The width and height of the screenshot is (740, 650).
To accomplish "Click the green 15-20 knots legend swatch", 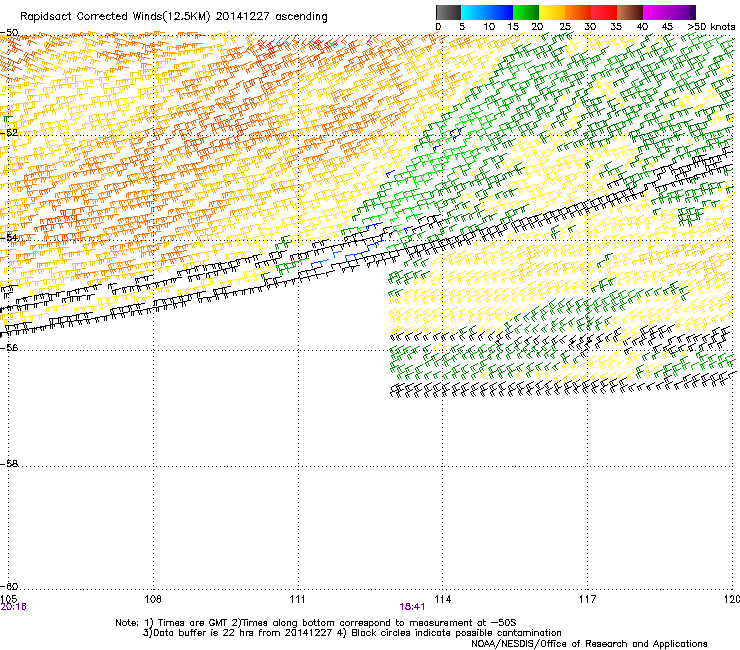I will click(x=526, y=12).
